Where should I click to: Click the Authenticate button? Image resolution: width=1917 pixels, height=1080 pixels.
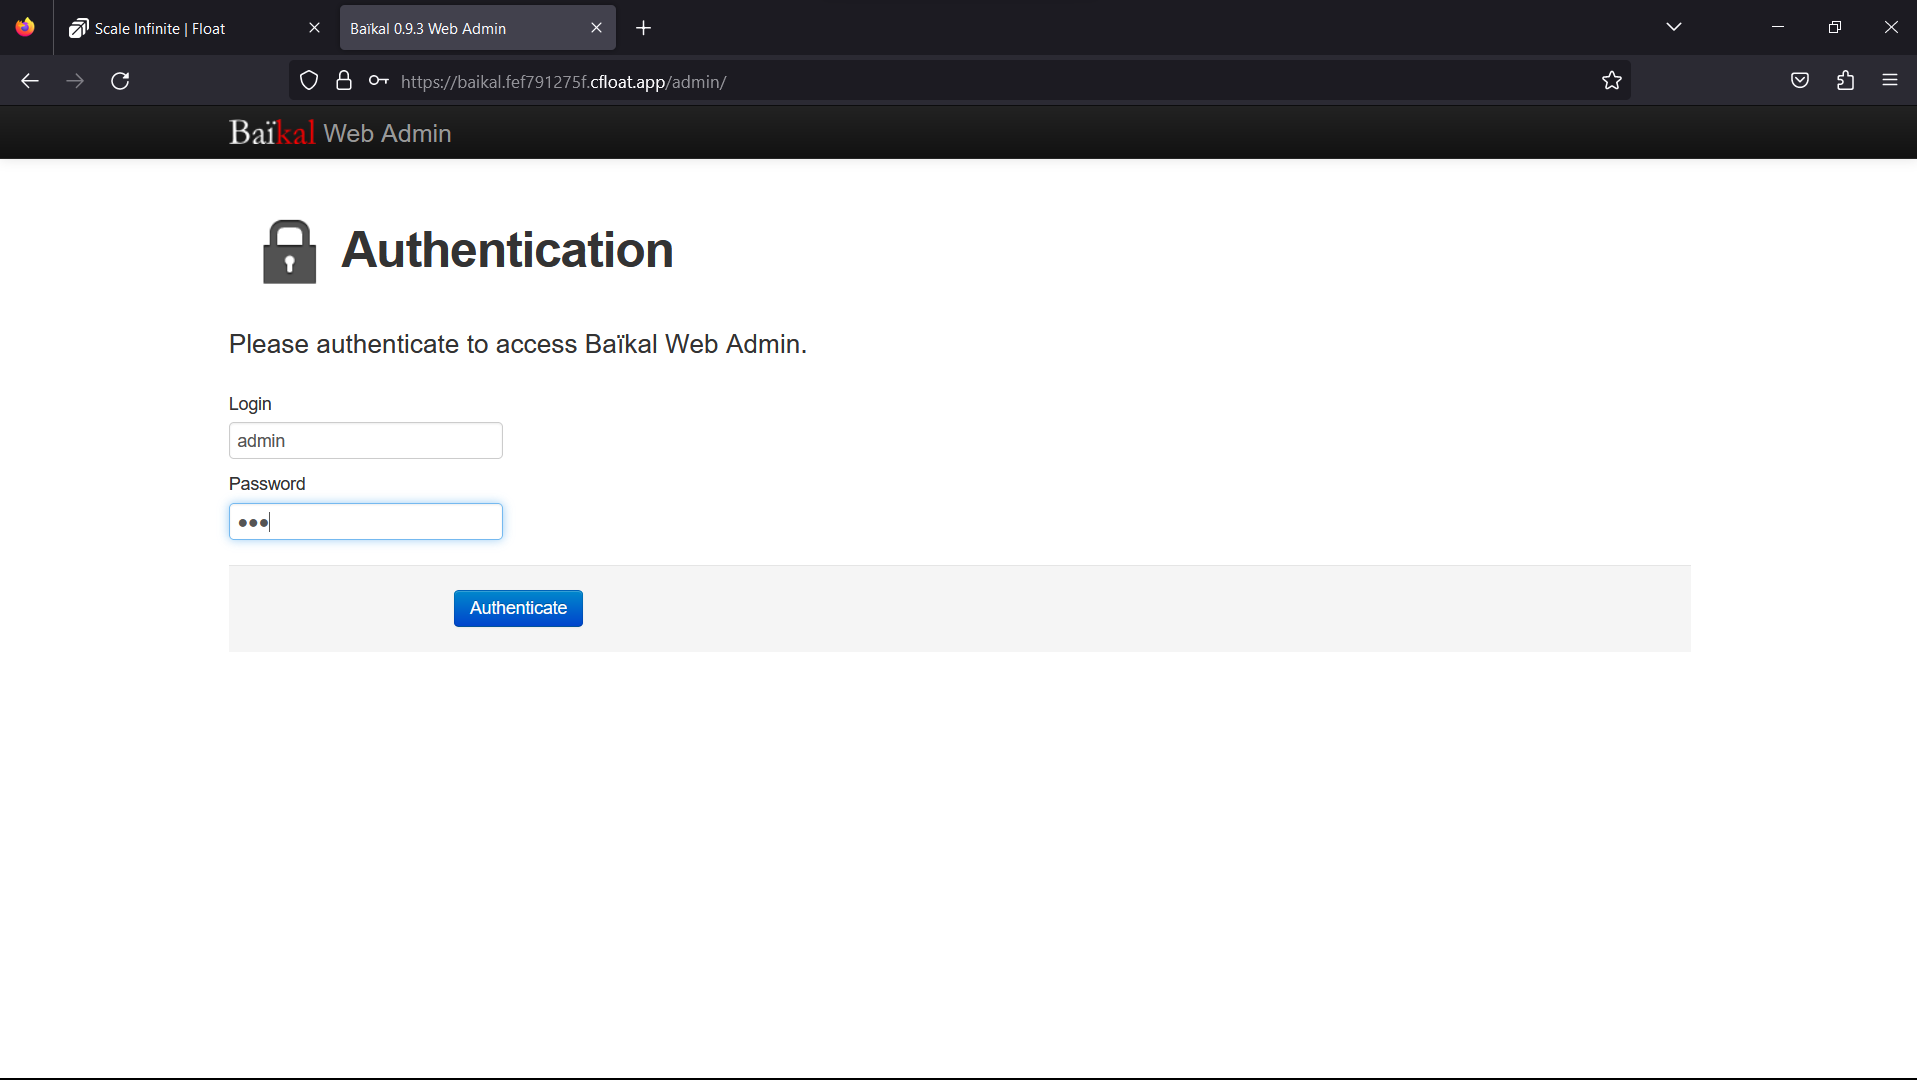[x=518, y=608]
